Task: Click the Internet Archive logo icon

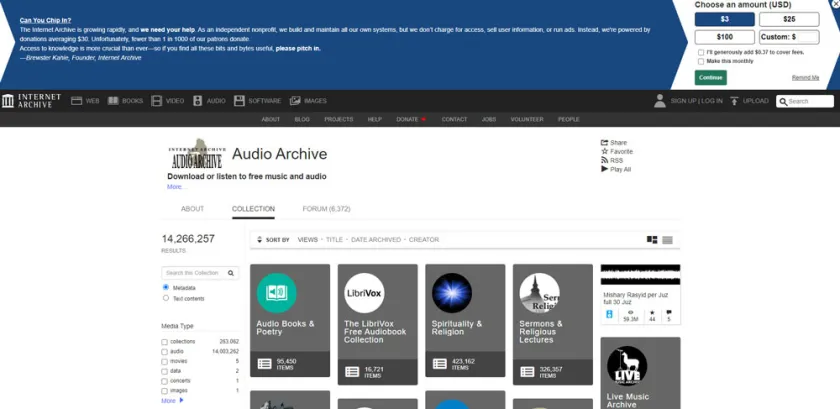Action: click(9, 101)
